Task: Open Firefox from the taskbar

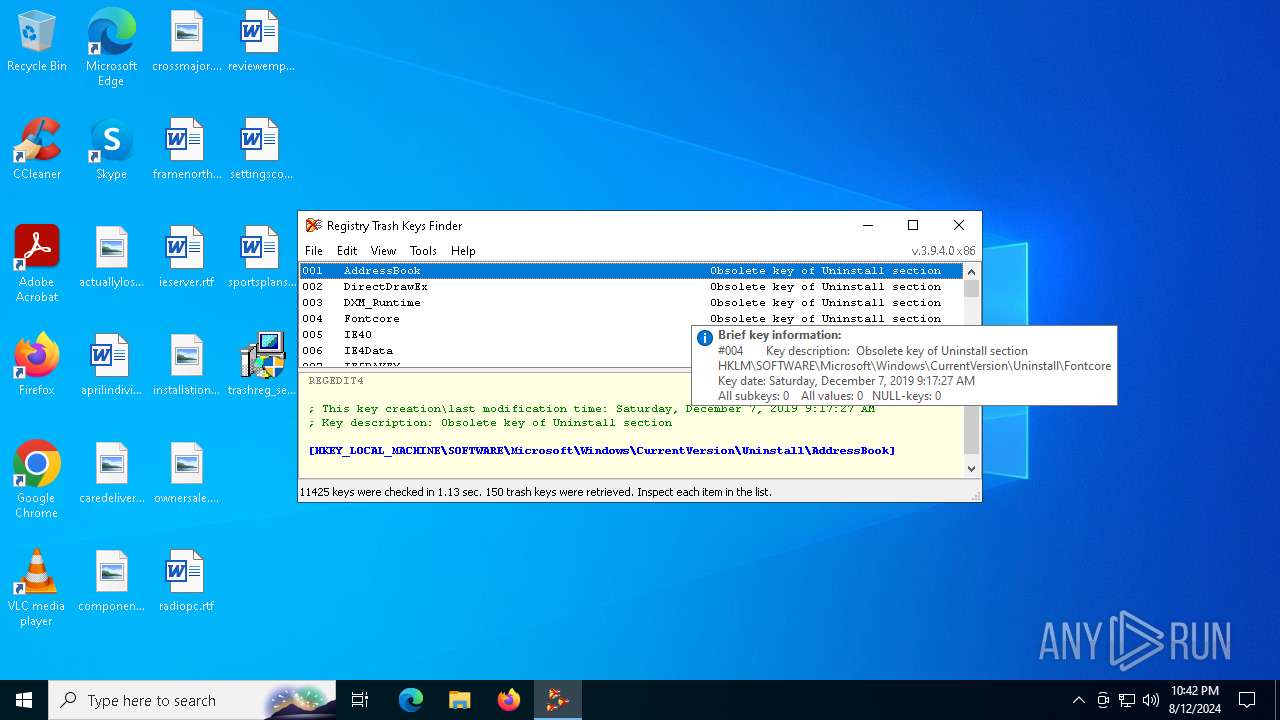Action: point(509,700)
